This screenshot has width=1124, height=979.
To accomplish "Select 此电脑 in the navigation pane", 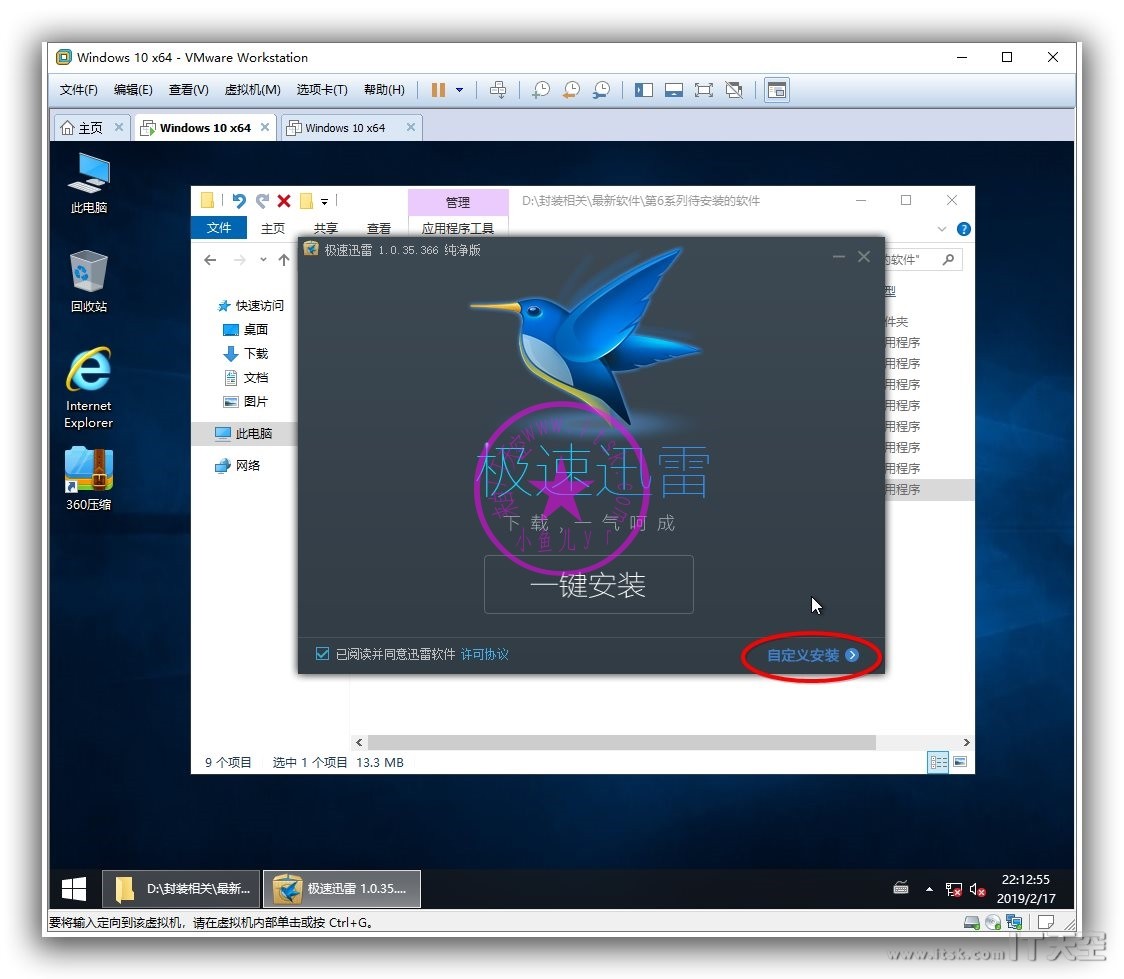I will click(x=244, y=434).
